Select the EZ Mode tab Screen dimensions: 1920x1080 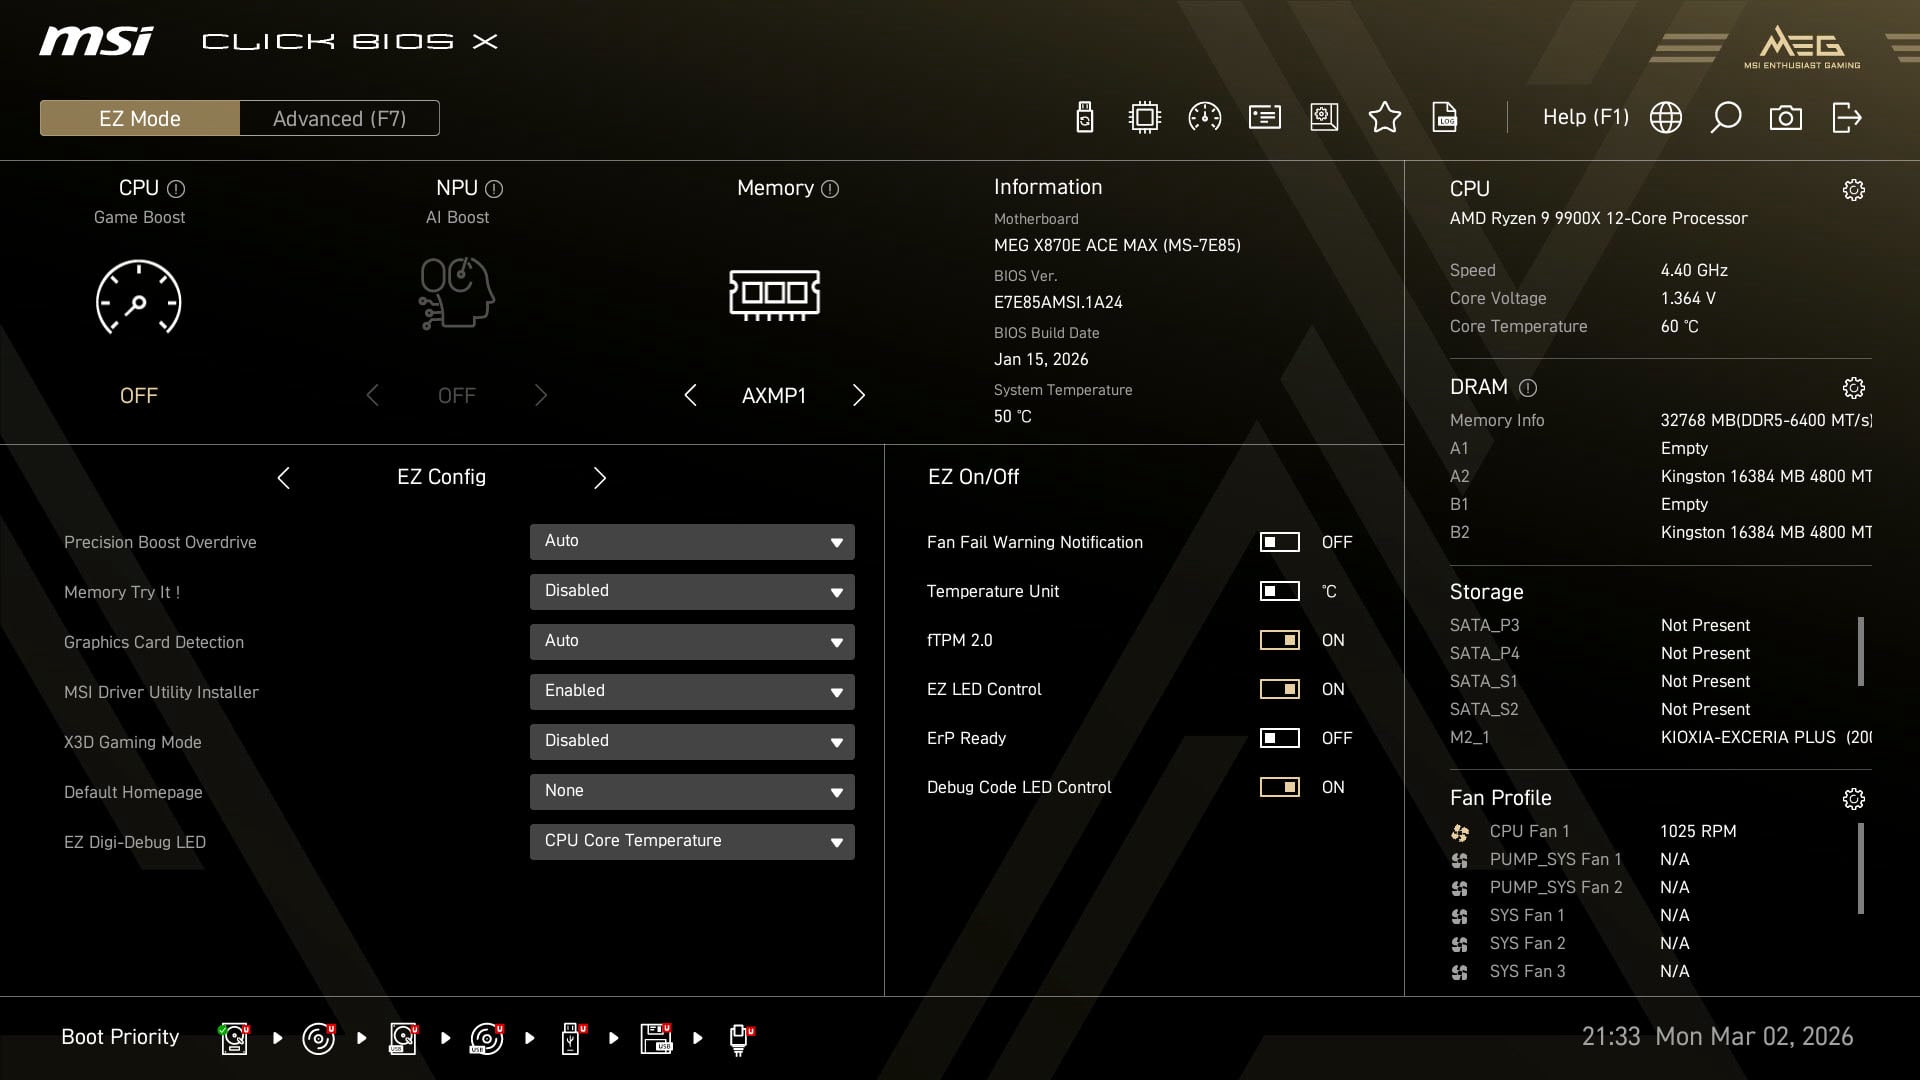pyautogui.click(x=139, y=117)
